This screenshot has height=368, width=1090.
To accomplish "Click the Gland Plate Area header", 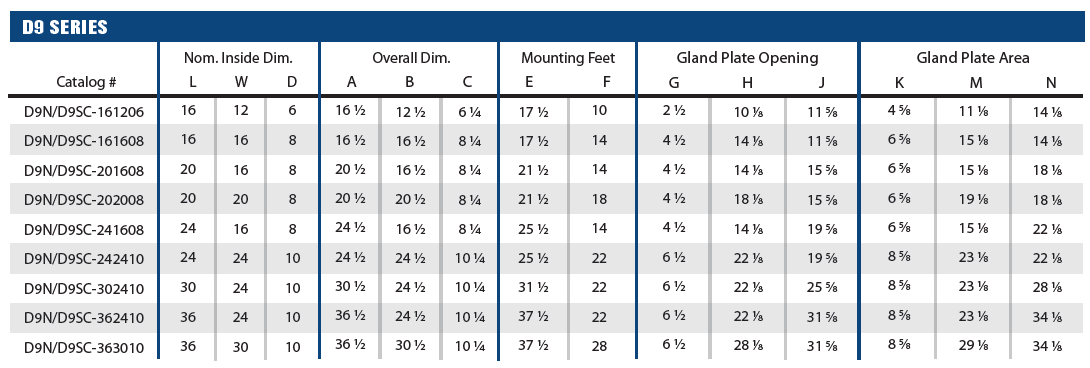I will coord(973,58).
